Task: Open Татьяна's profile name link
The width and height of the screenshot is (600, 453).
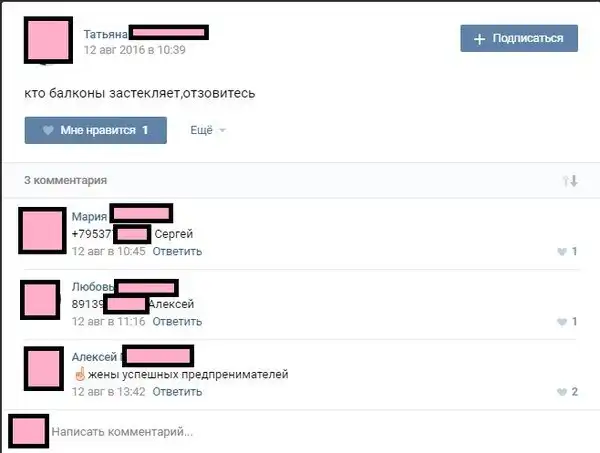Action: (x=106, y=34)
